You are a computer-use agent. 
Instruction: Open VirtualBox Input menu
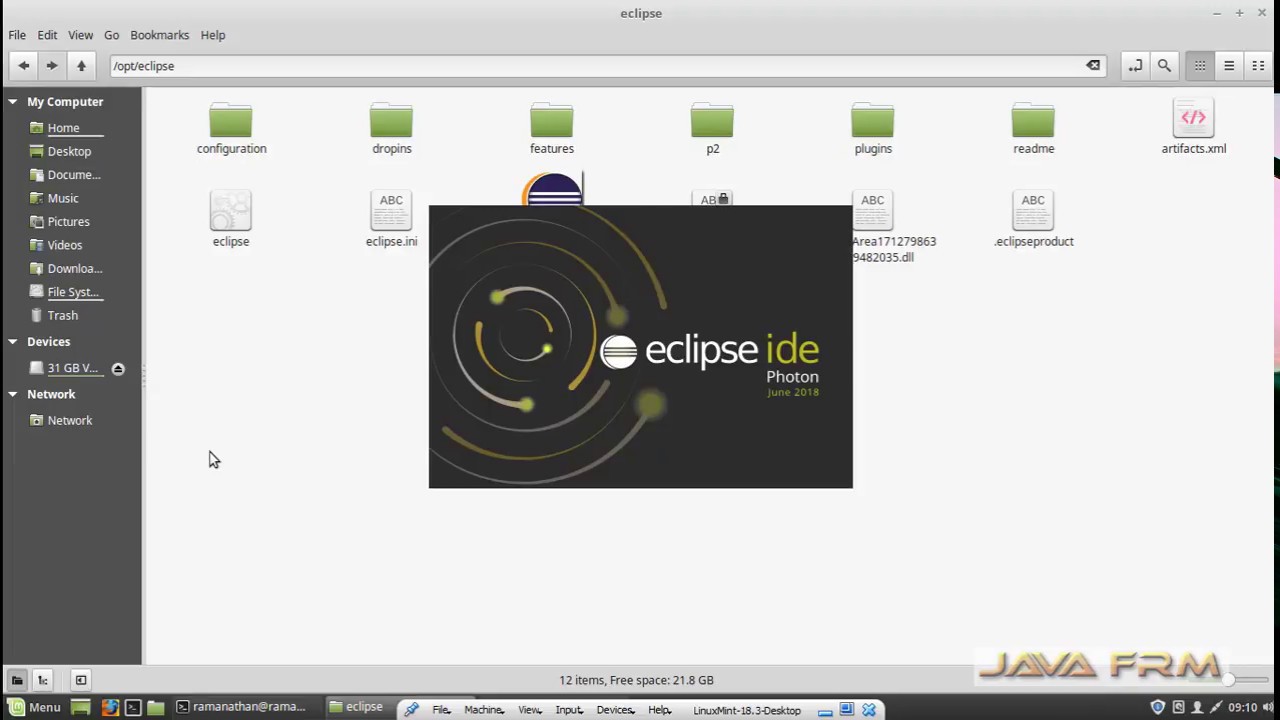[x=569, y=710]
